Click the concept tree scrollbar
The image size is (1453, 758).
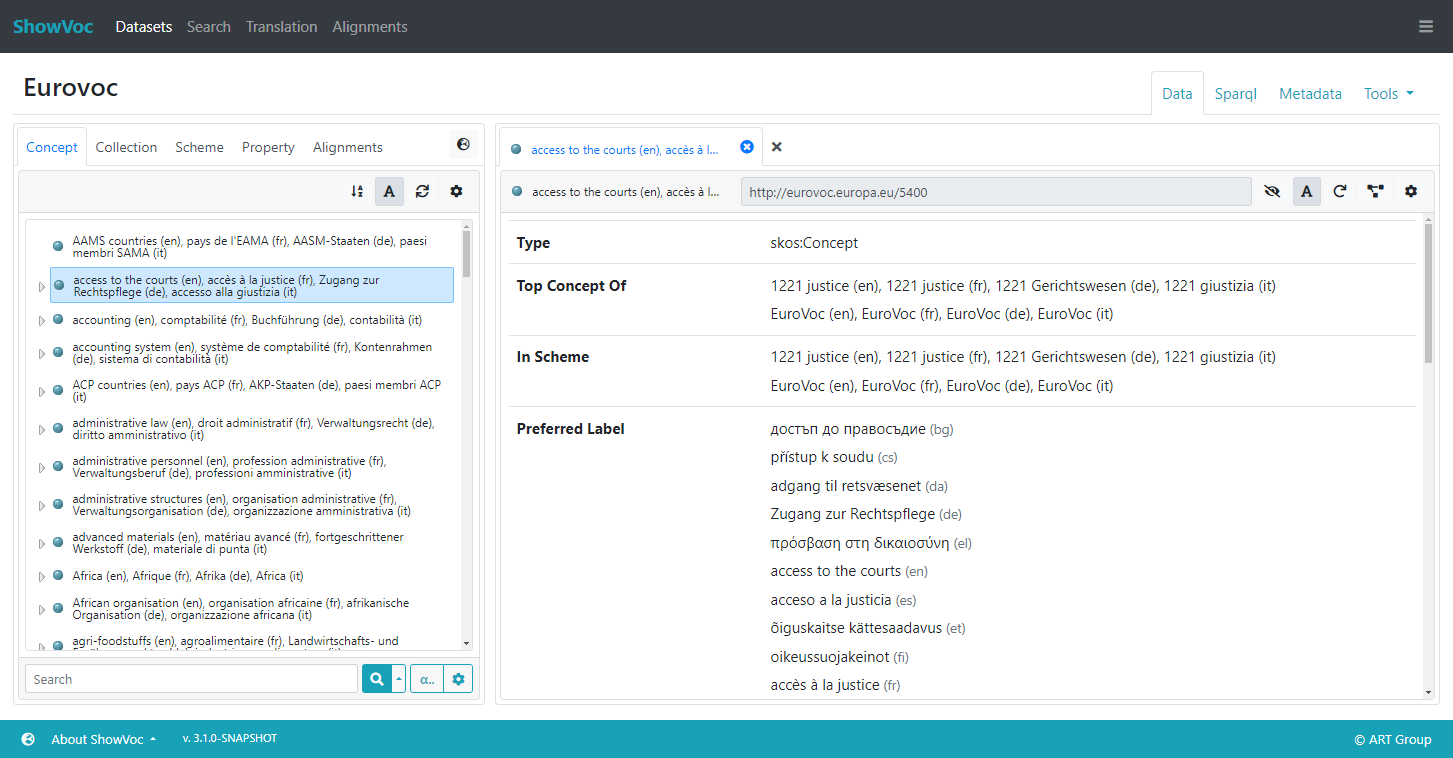pyautogui.click(x=466, y=253)
